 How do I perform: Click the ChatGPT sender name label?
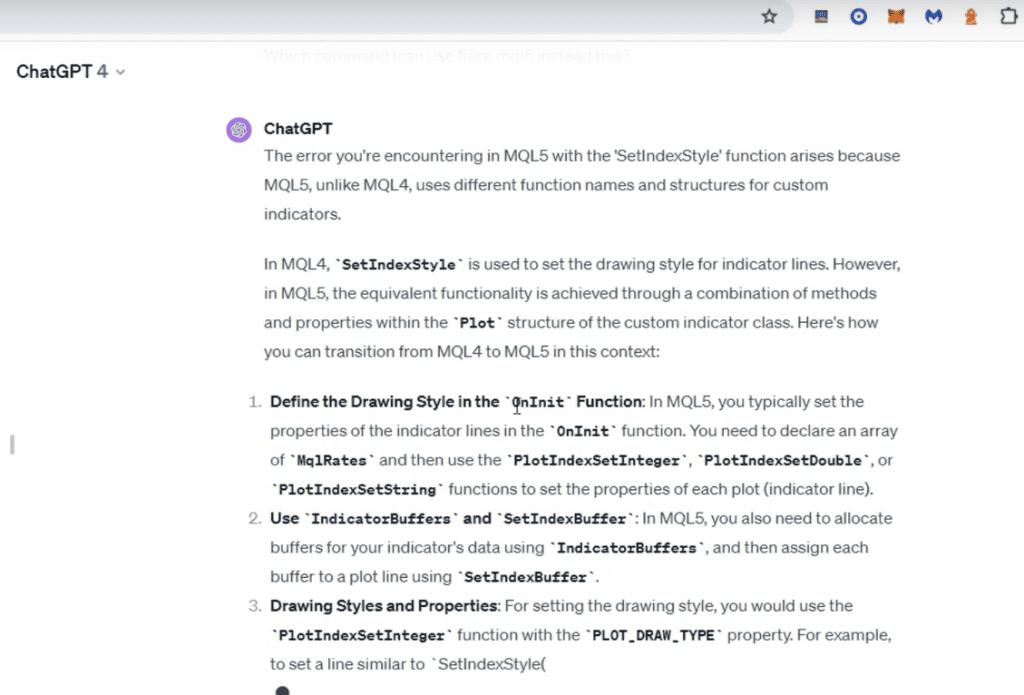pyautogui.click(x=298, y=129)
